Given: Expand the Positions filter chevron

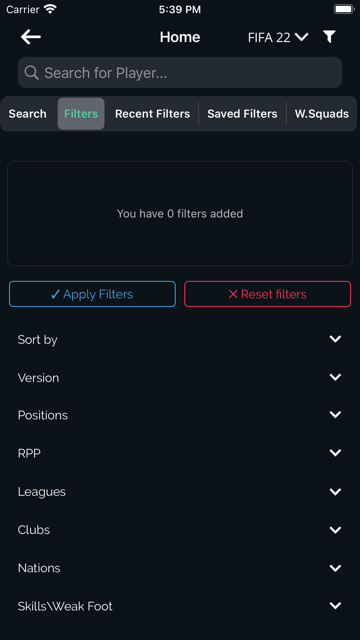Looking at the screenshot, I should (x=335, y=415).
